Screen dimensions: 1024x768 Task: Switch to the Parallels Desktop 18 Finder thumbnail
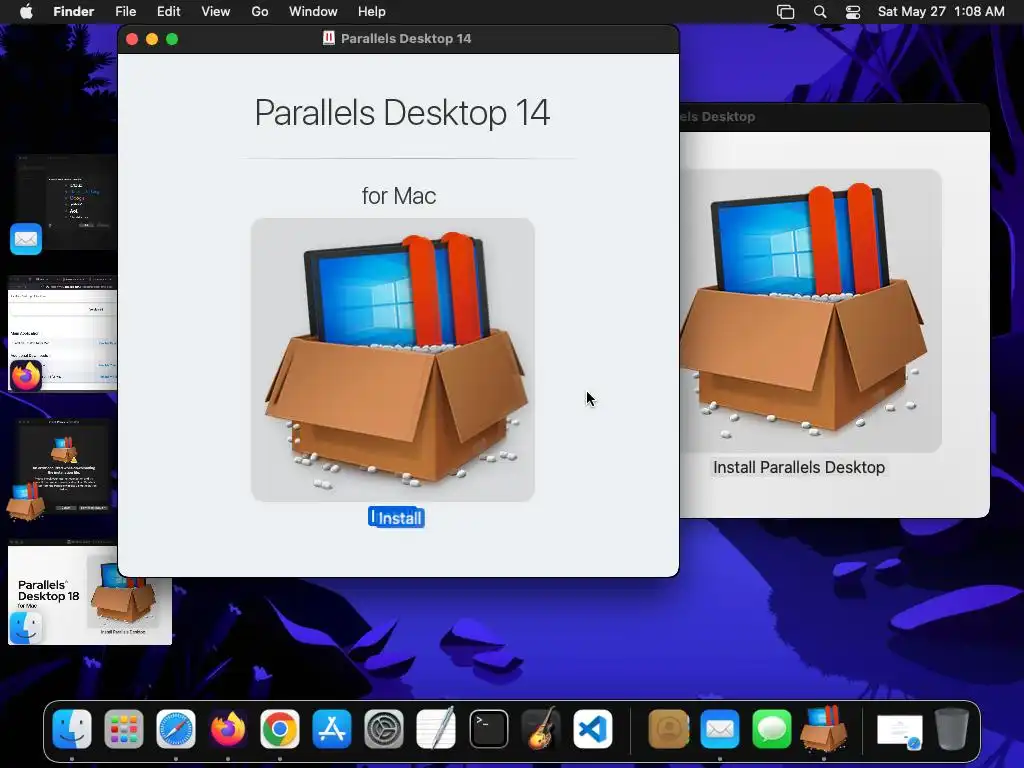tap(89, 593)
